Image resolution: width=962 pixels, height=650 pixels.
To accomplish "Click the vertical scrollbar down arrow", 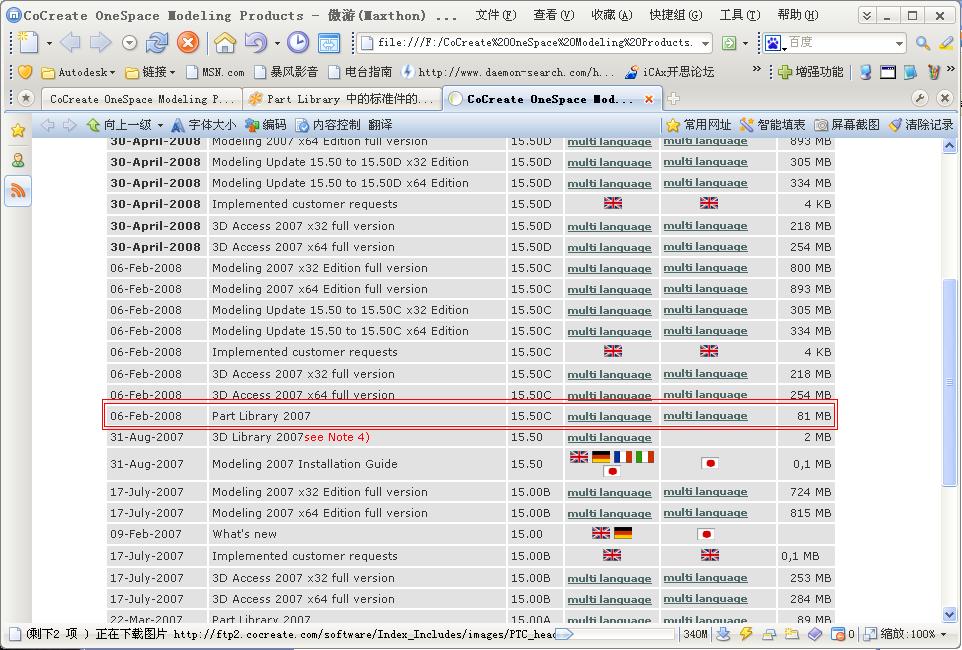I will pyautogui.click(x=949, y=614).
